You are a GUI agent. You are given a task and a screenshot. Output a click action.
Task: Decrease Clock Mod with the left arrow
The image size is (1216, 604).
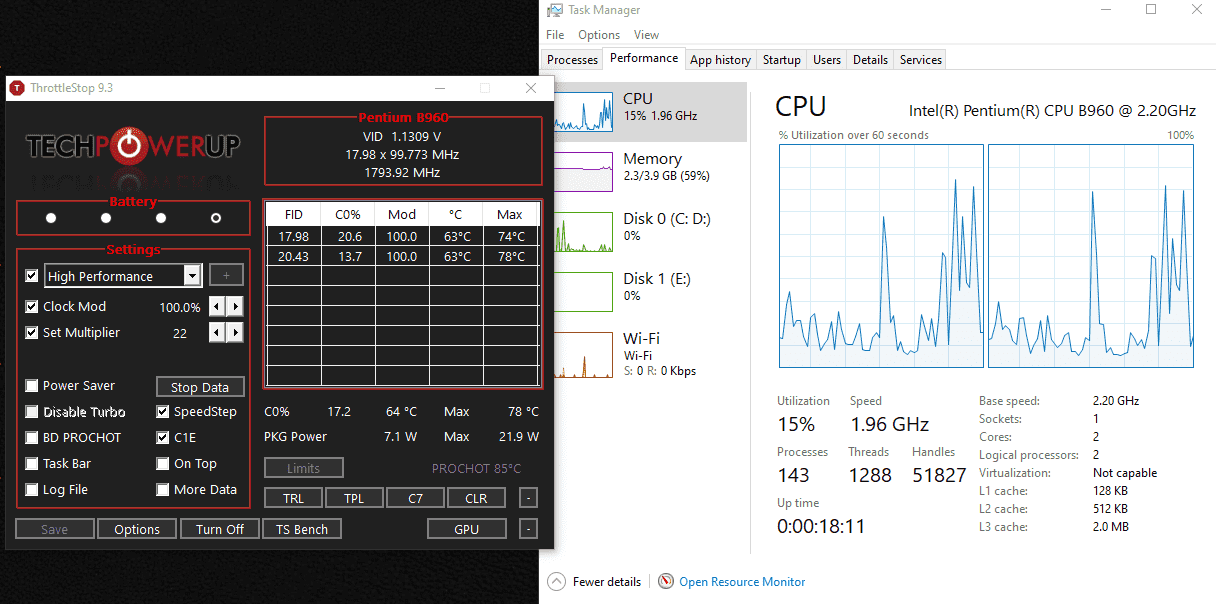coord(217,307)
